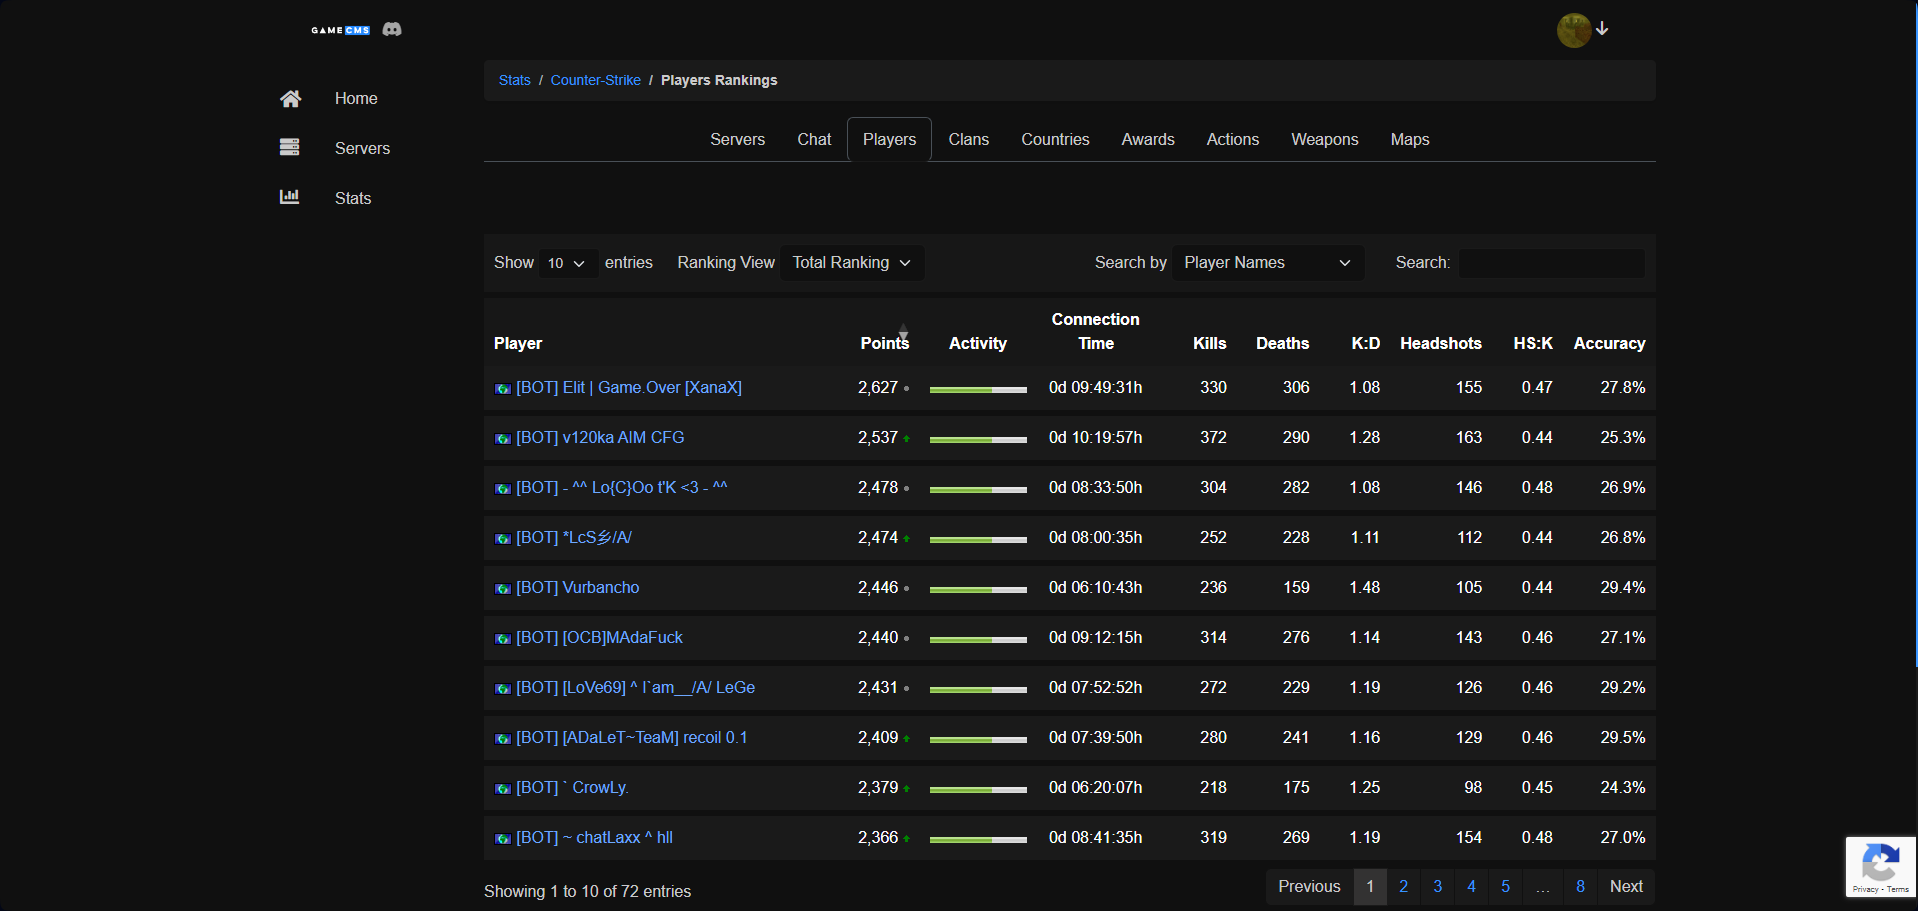Screen dimensions: 1918x911
Task: Open player [BOT] [ADaLeT~TeaM] recoil 0.1
Action: click(632, 738)
